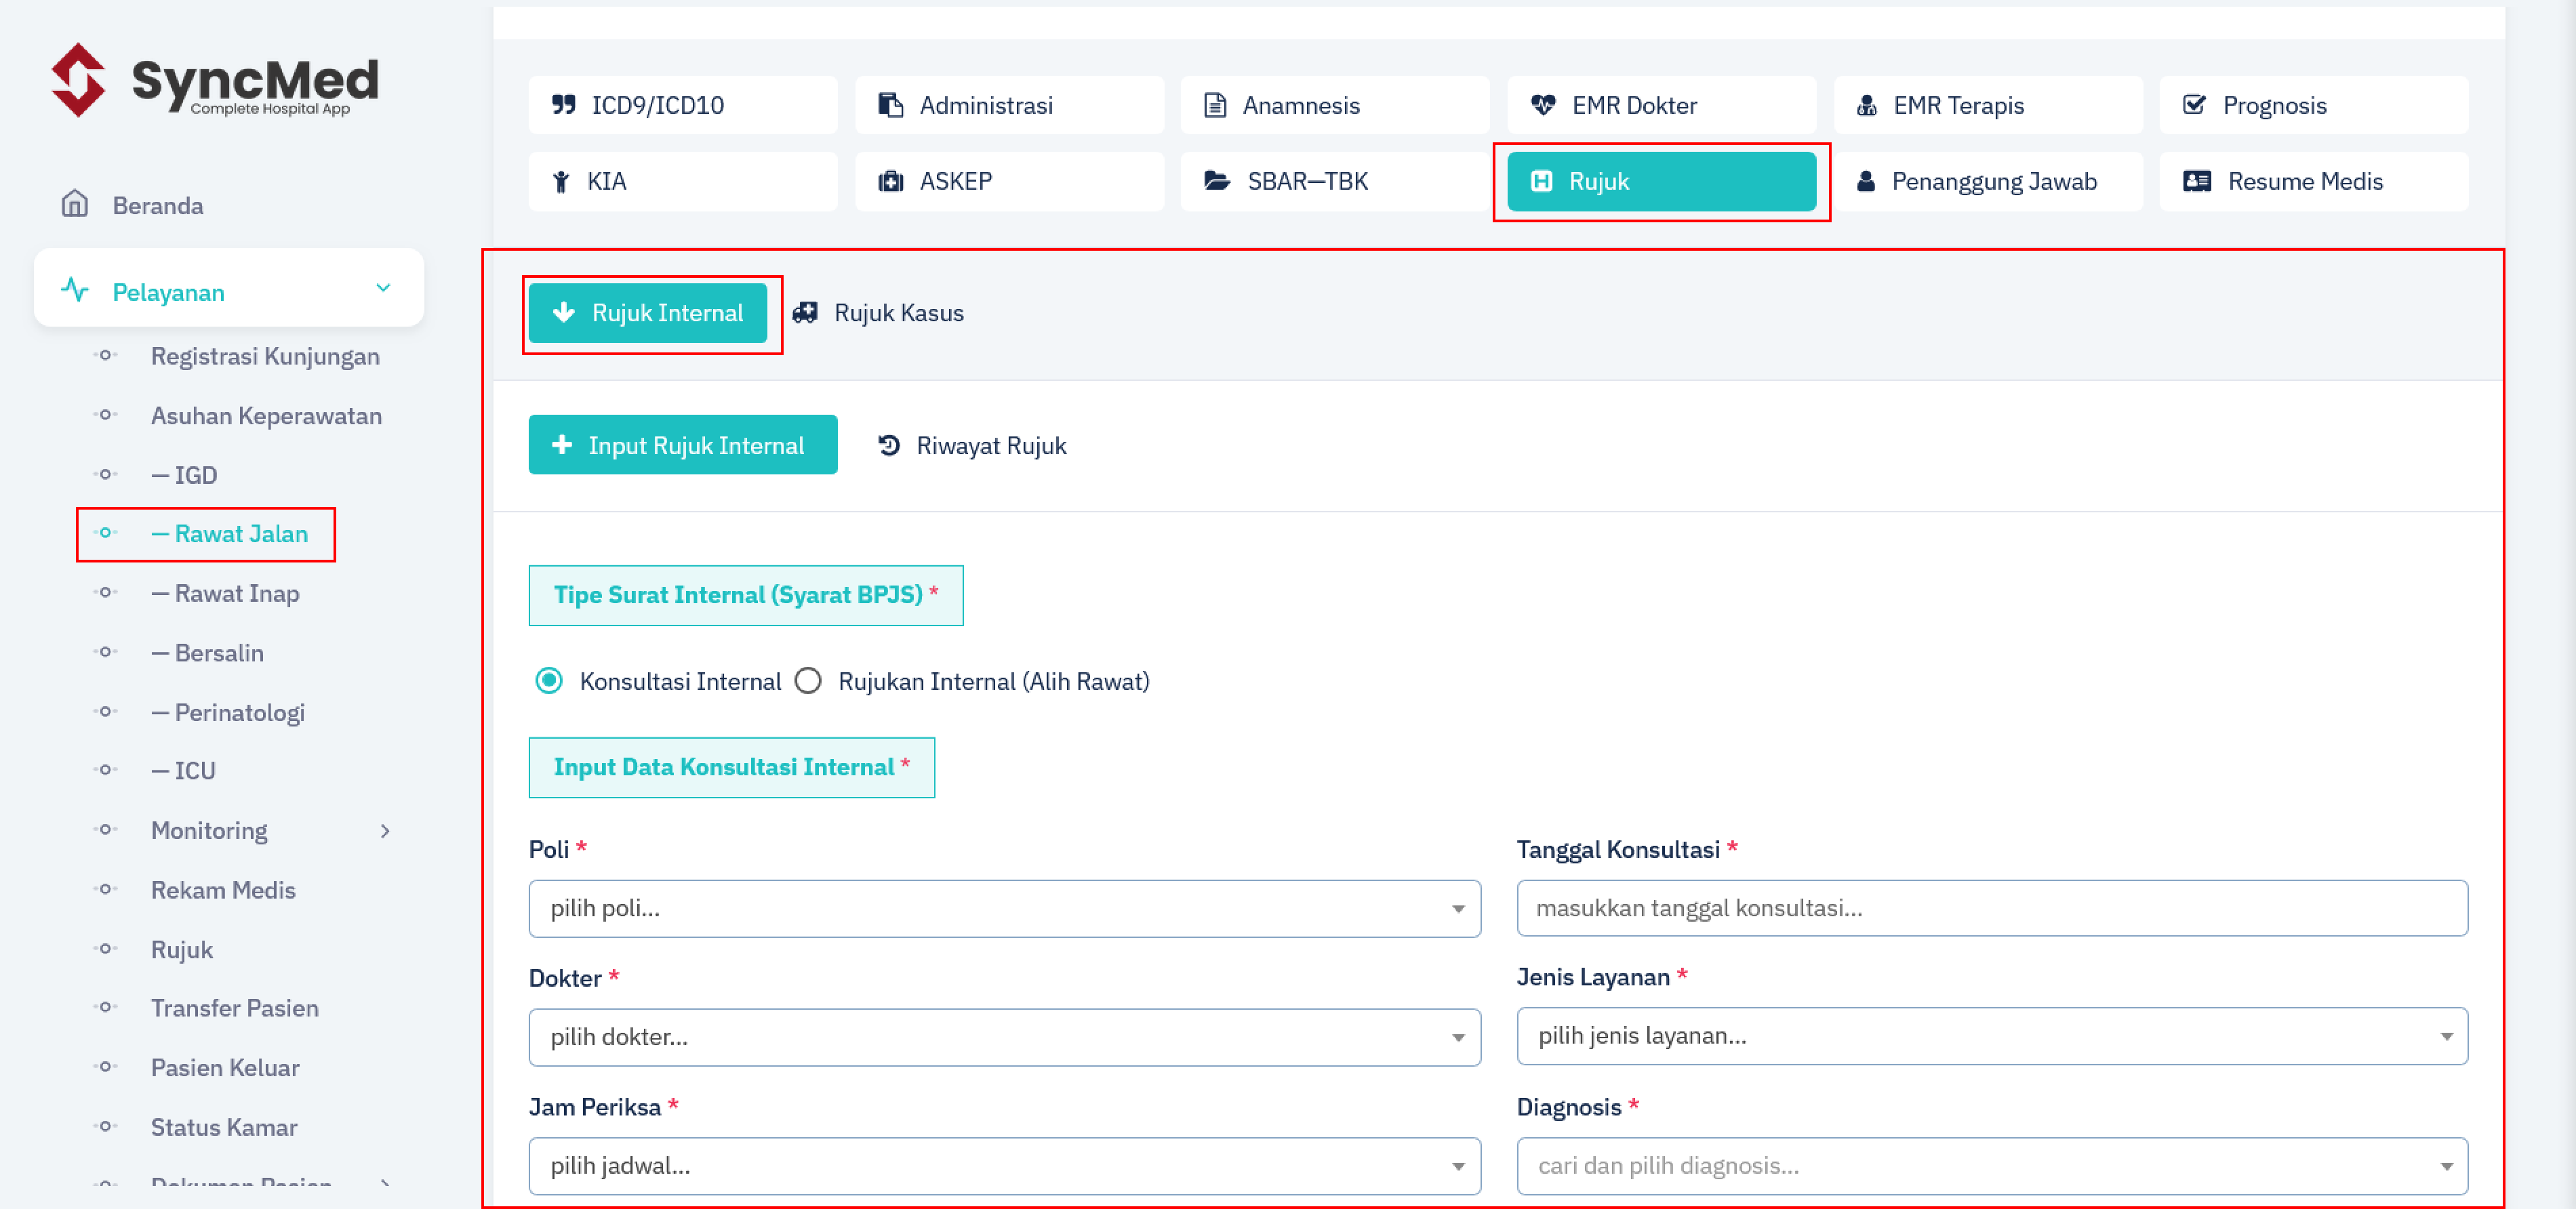Switch to the Anamnesis tab
This screenshot has height=1209, width=2576.
coord(1334,105)
